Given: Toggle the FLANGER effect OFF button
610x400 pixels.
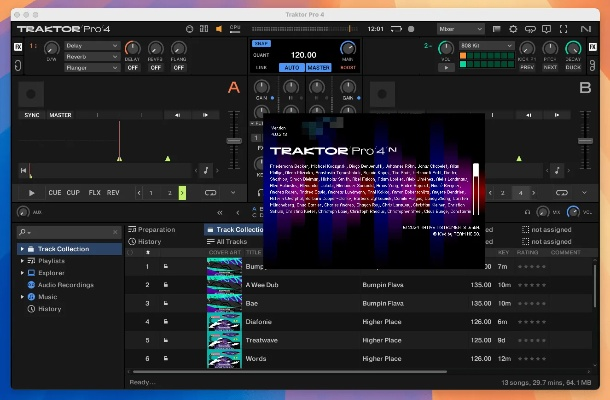Looking at the screenshot, I should [x=179, y=68].
